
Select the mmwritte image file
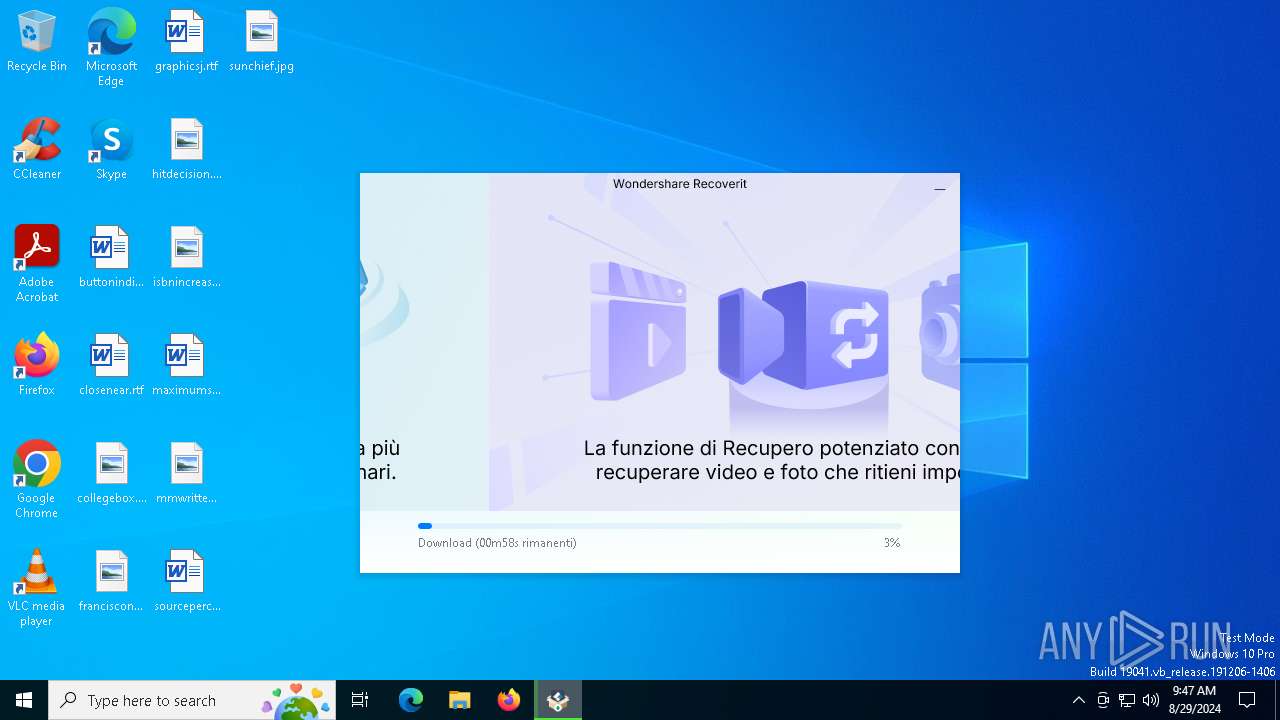coord(186,474)
